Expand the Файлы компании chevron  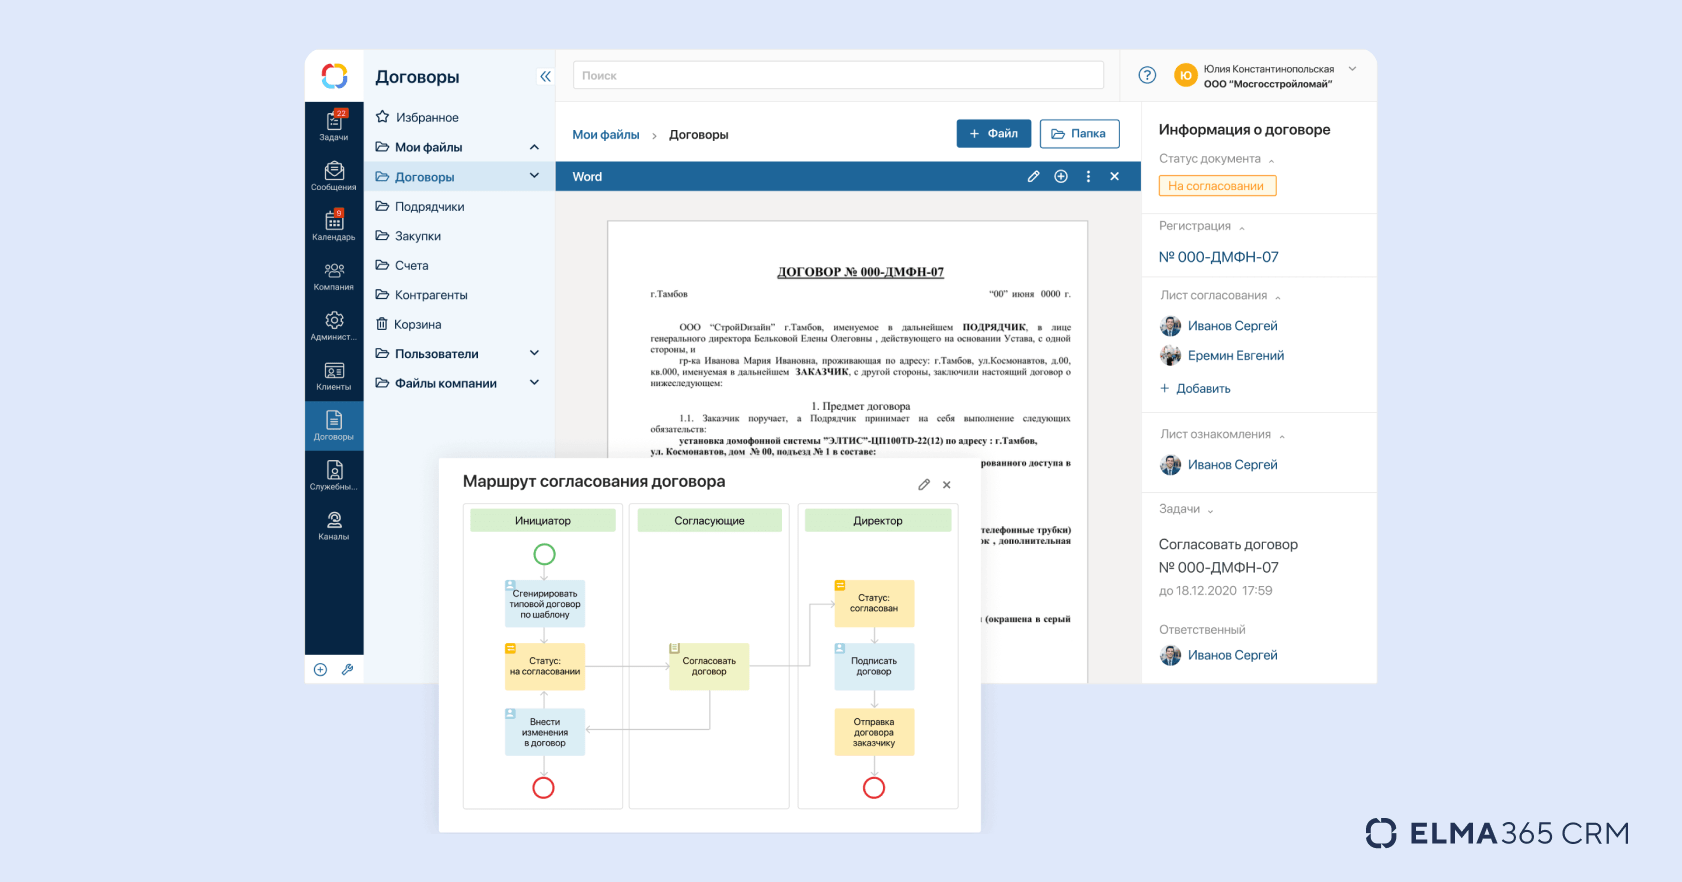[534, 383]
